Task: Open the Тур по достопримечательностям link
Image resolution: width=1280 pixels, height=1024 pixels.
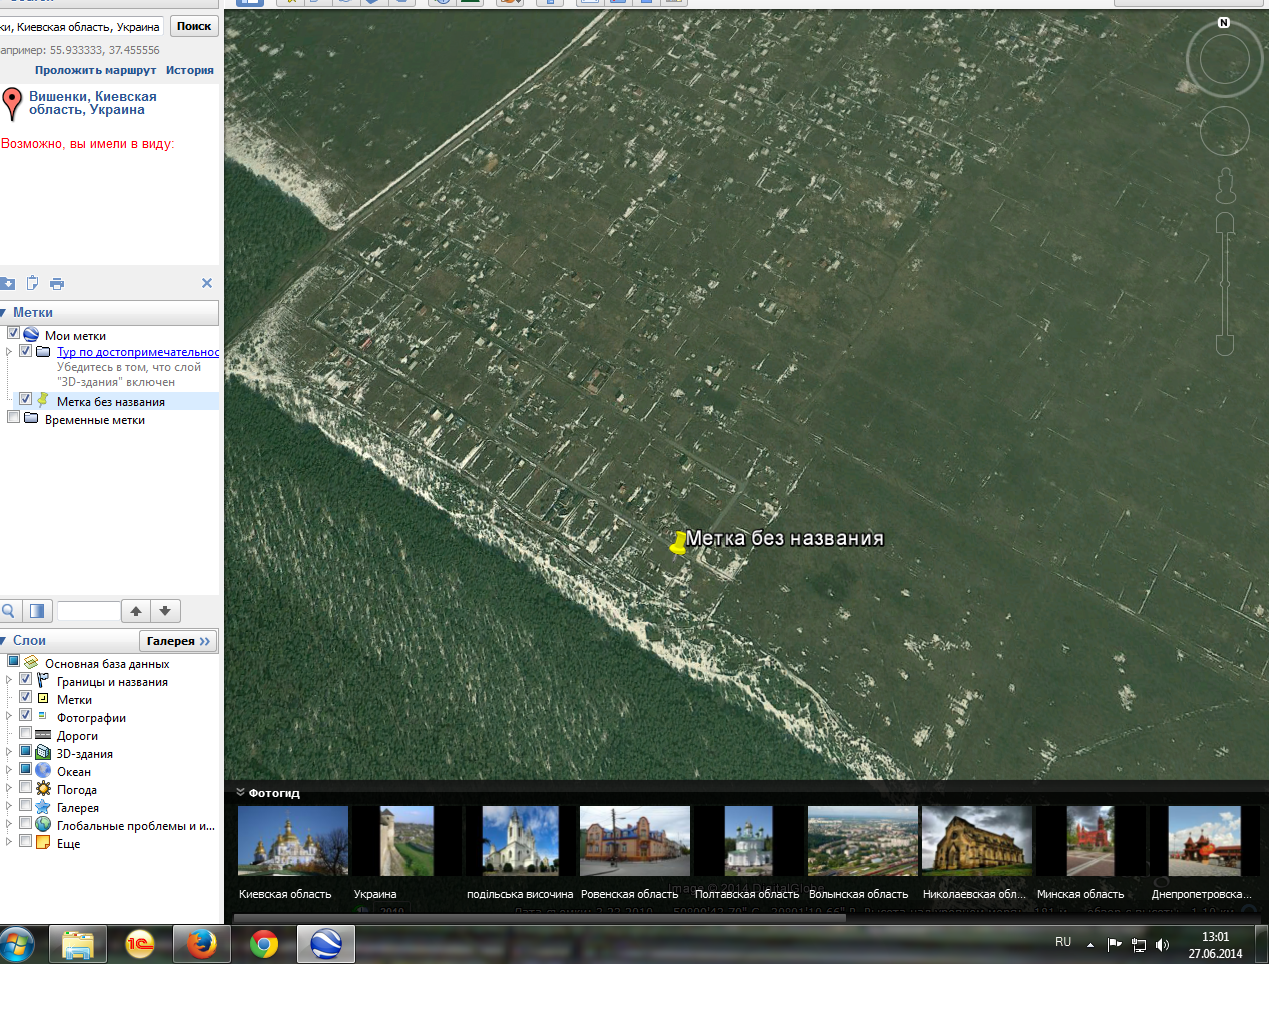Action: click(x=138, y=352)
